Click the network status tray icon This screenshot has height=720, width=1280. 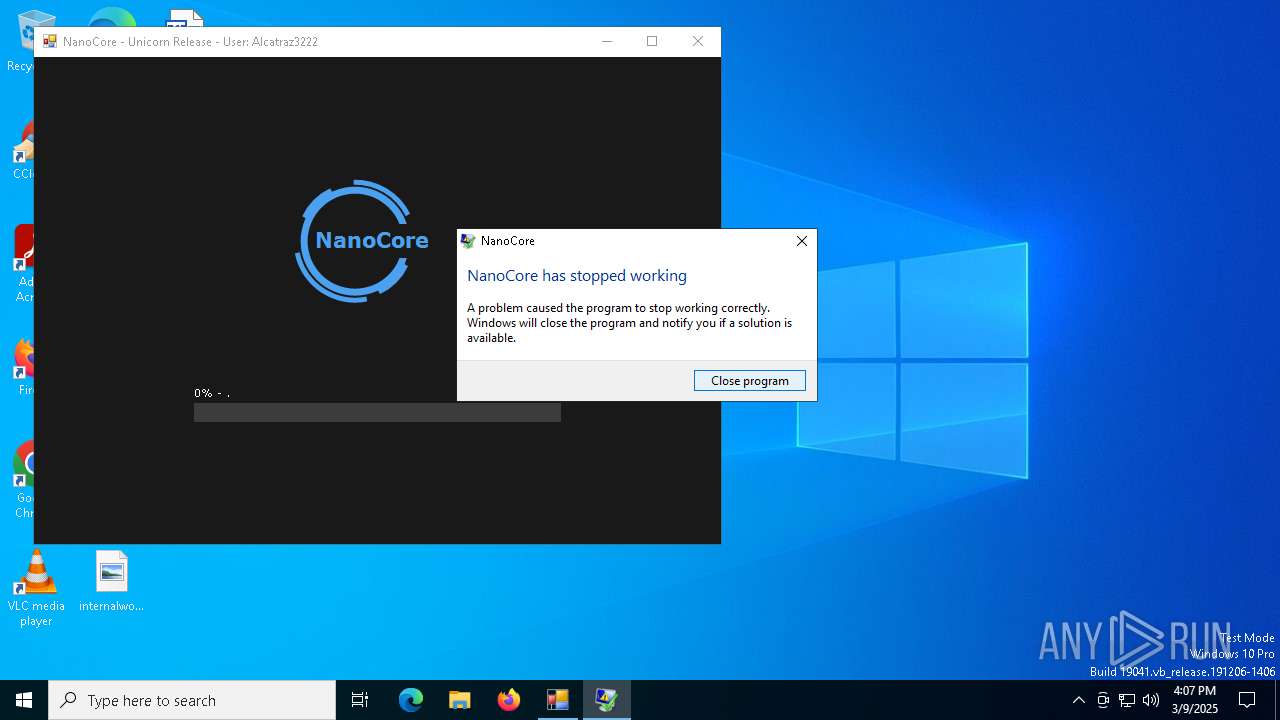point(1127,700)
